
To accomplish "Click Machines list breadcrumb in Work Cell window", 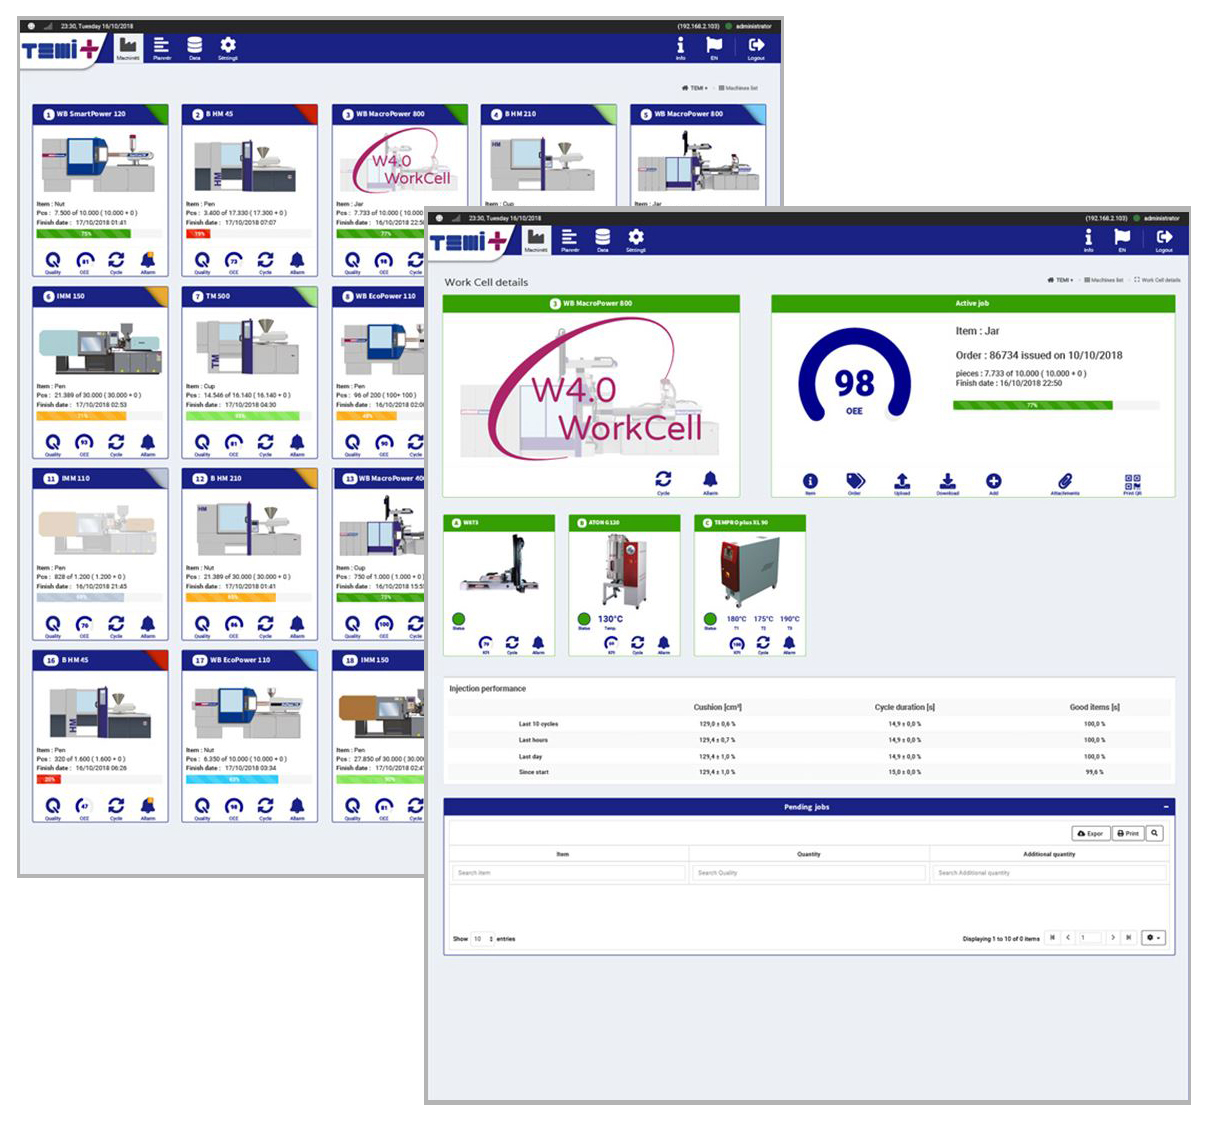I will click(x=1104, y=280).
